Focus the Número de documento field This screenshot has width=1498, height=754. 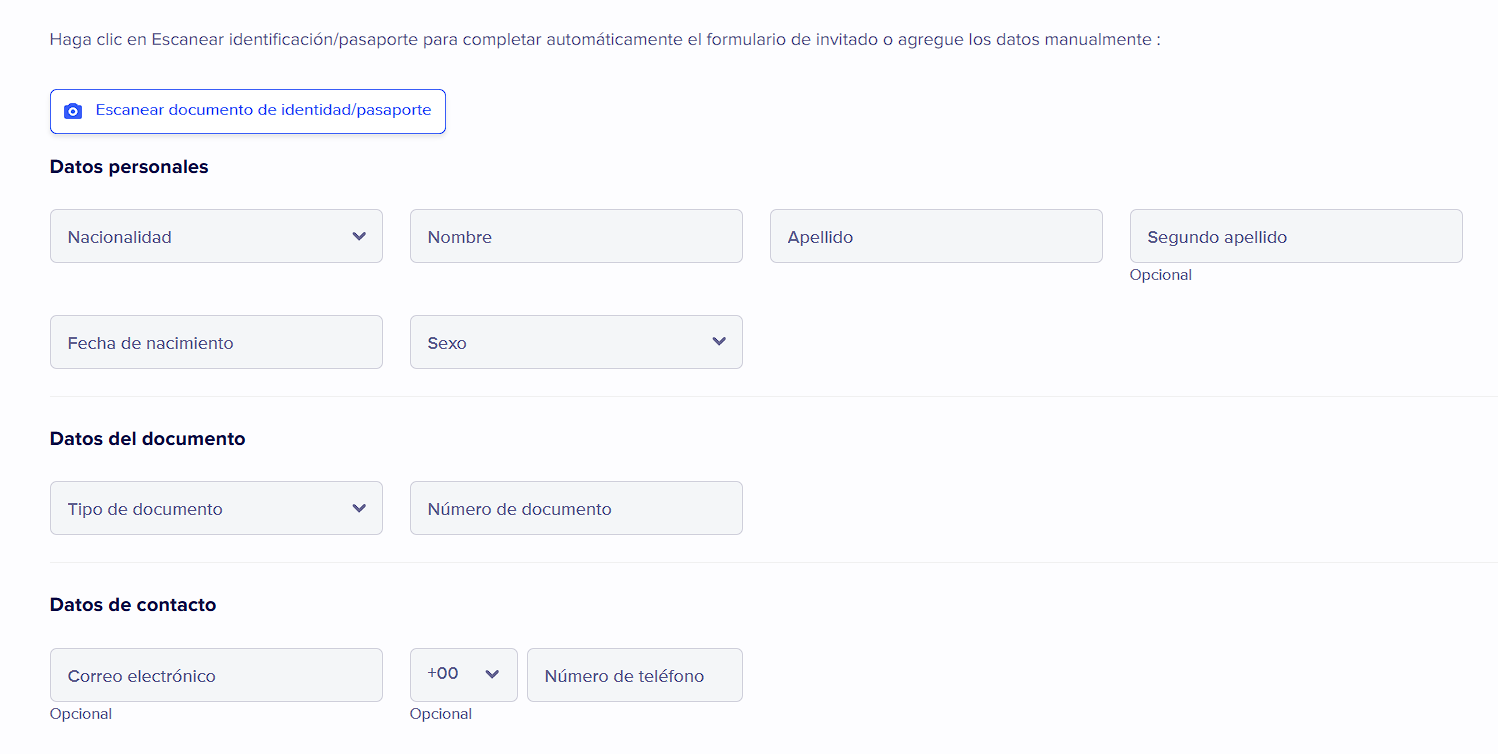(x=576, y=508)
